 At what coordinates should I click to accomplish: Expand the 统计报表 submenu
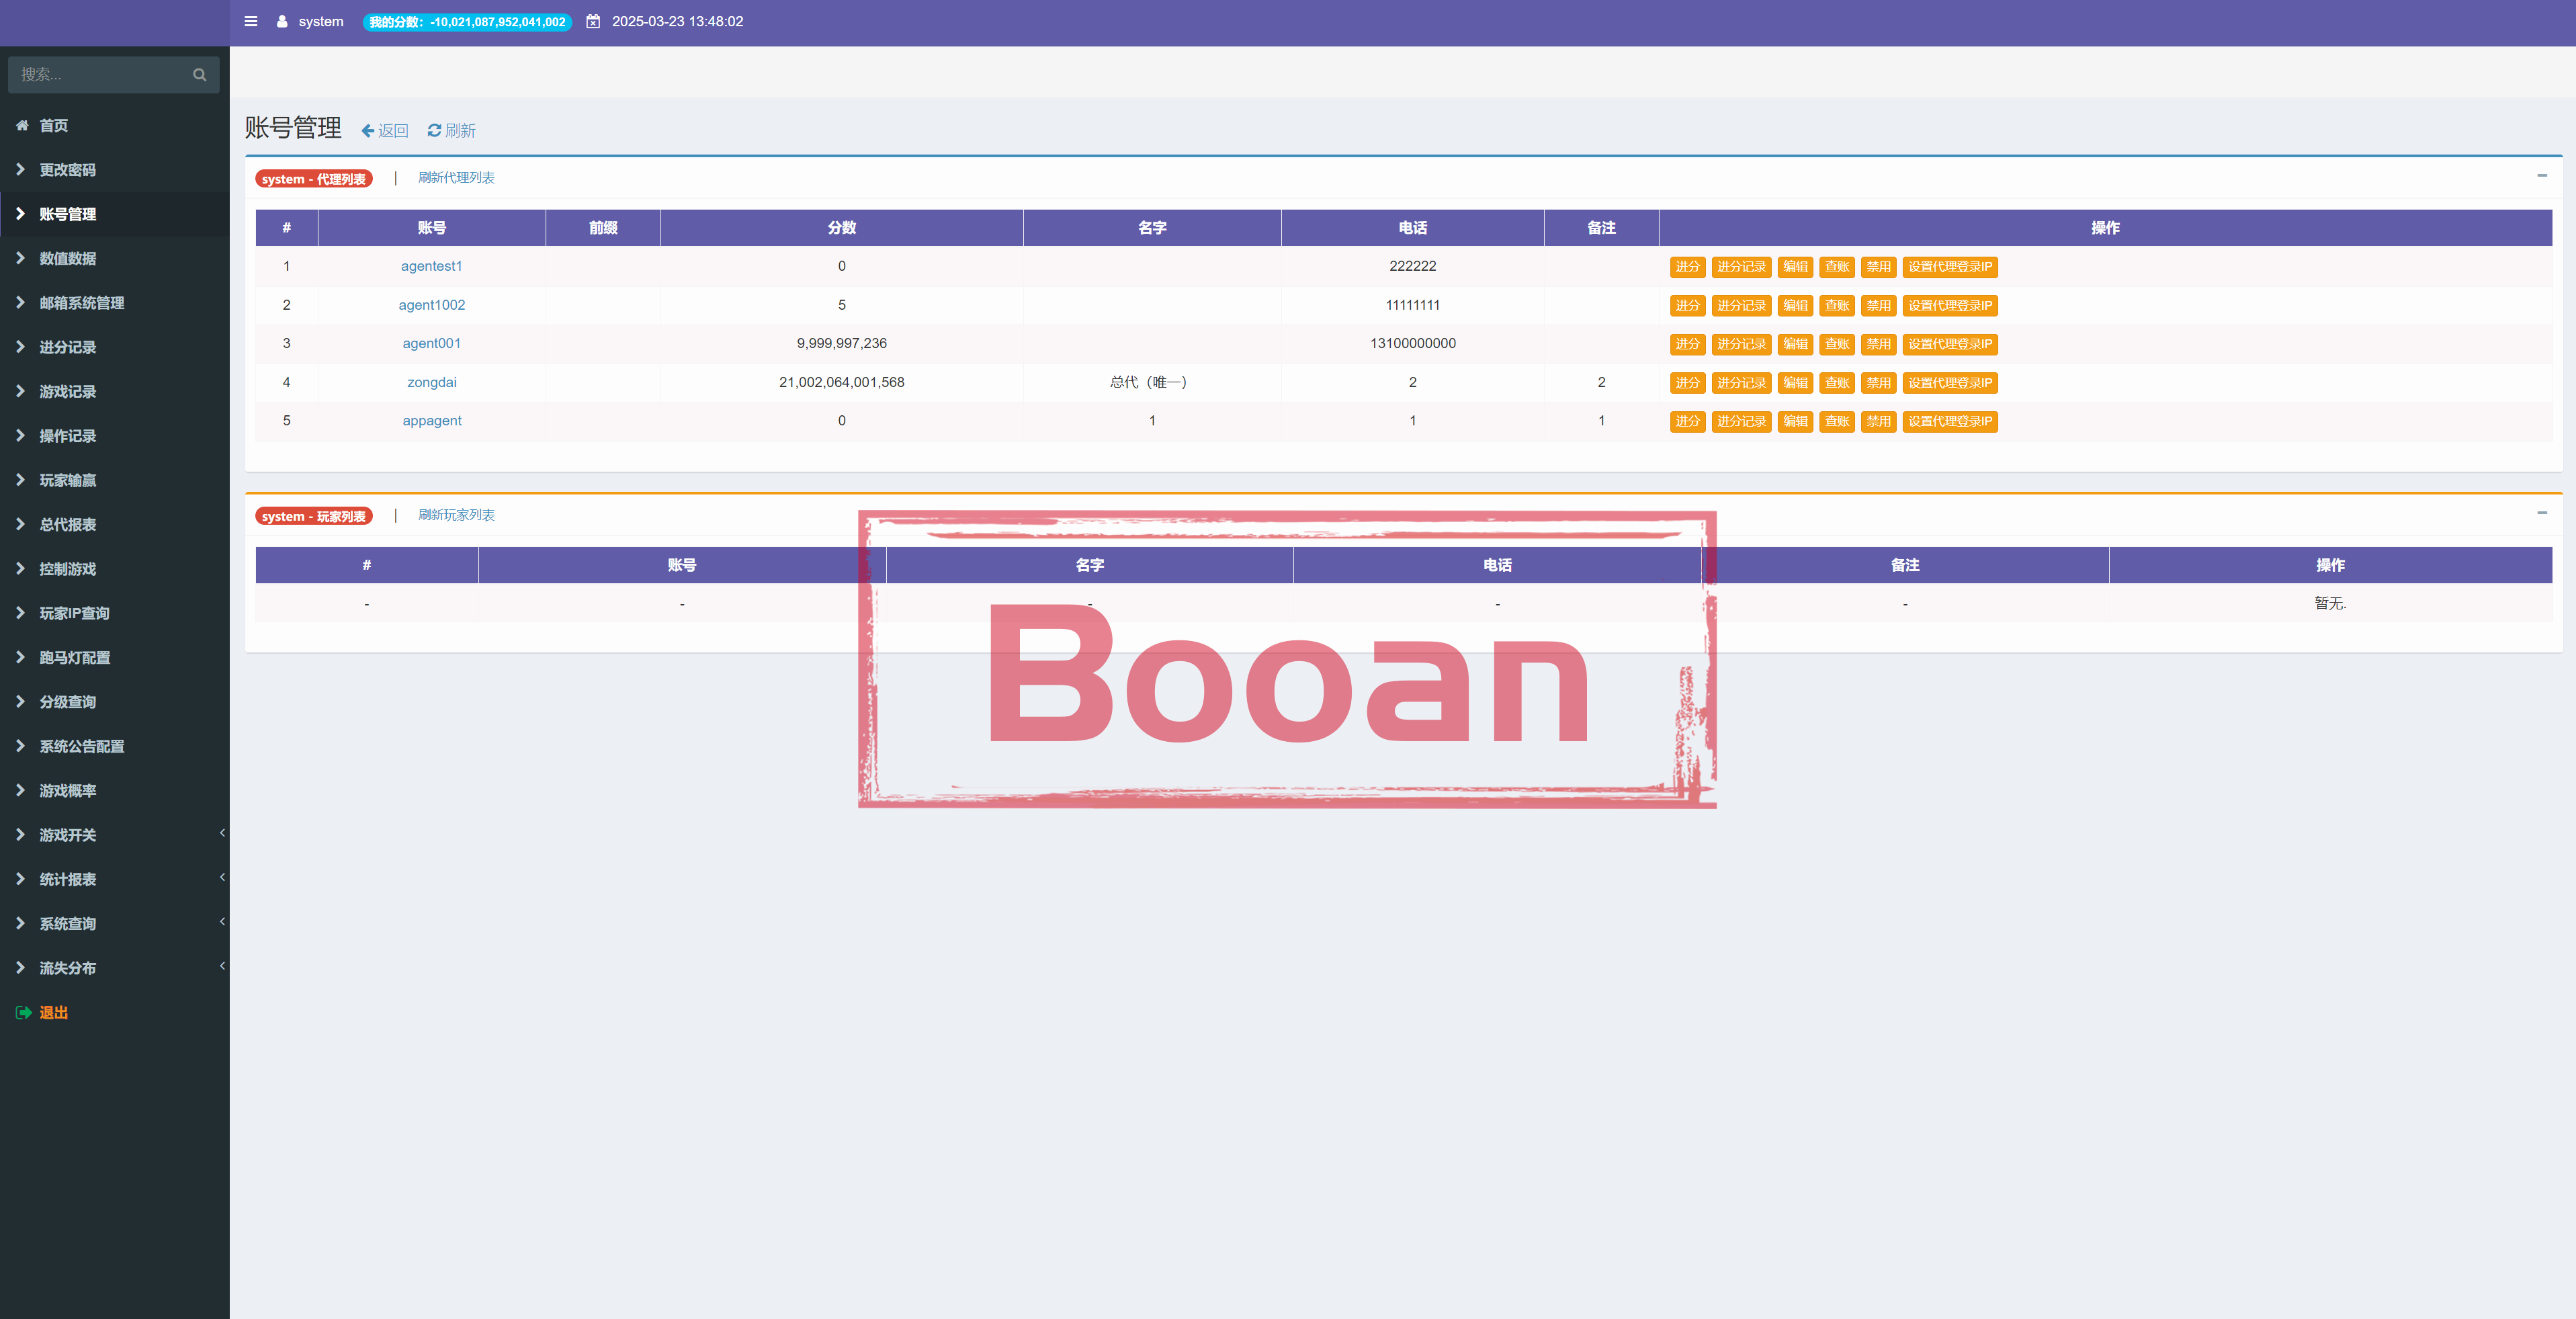point(67,879)
